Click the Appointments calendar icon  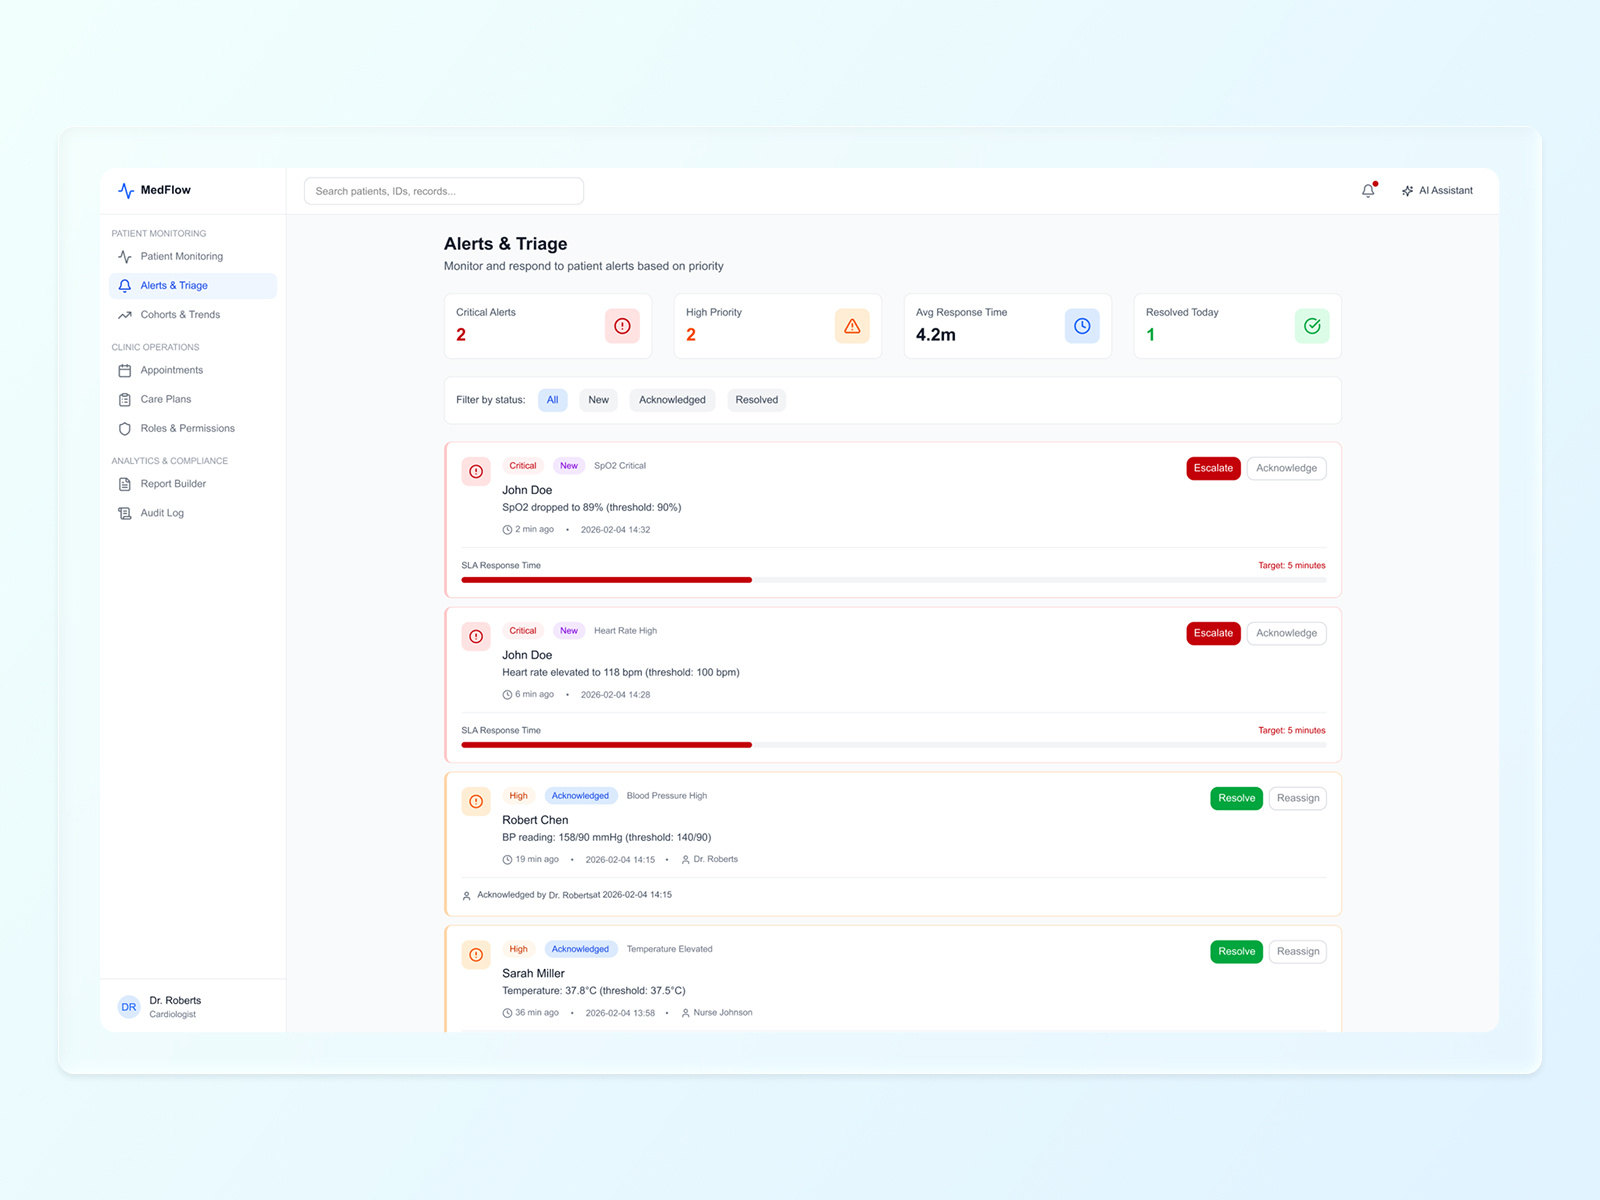pyautogui.click(x=125, y=371)
